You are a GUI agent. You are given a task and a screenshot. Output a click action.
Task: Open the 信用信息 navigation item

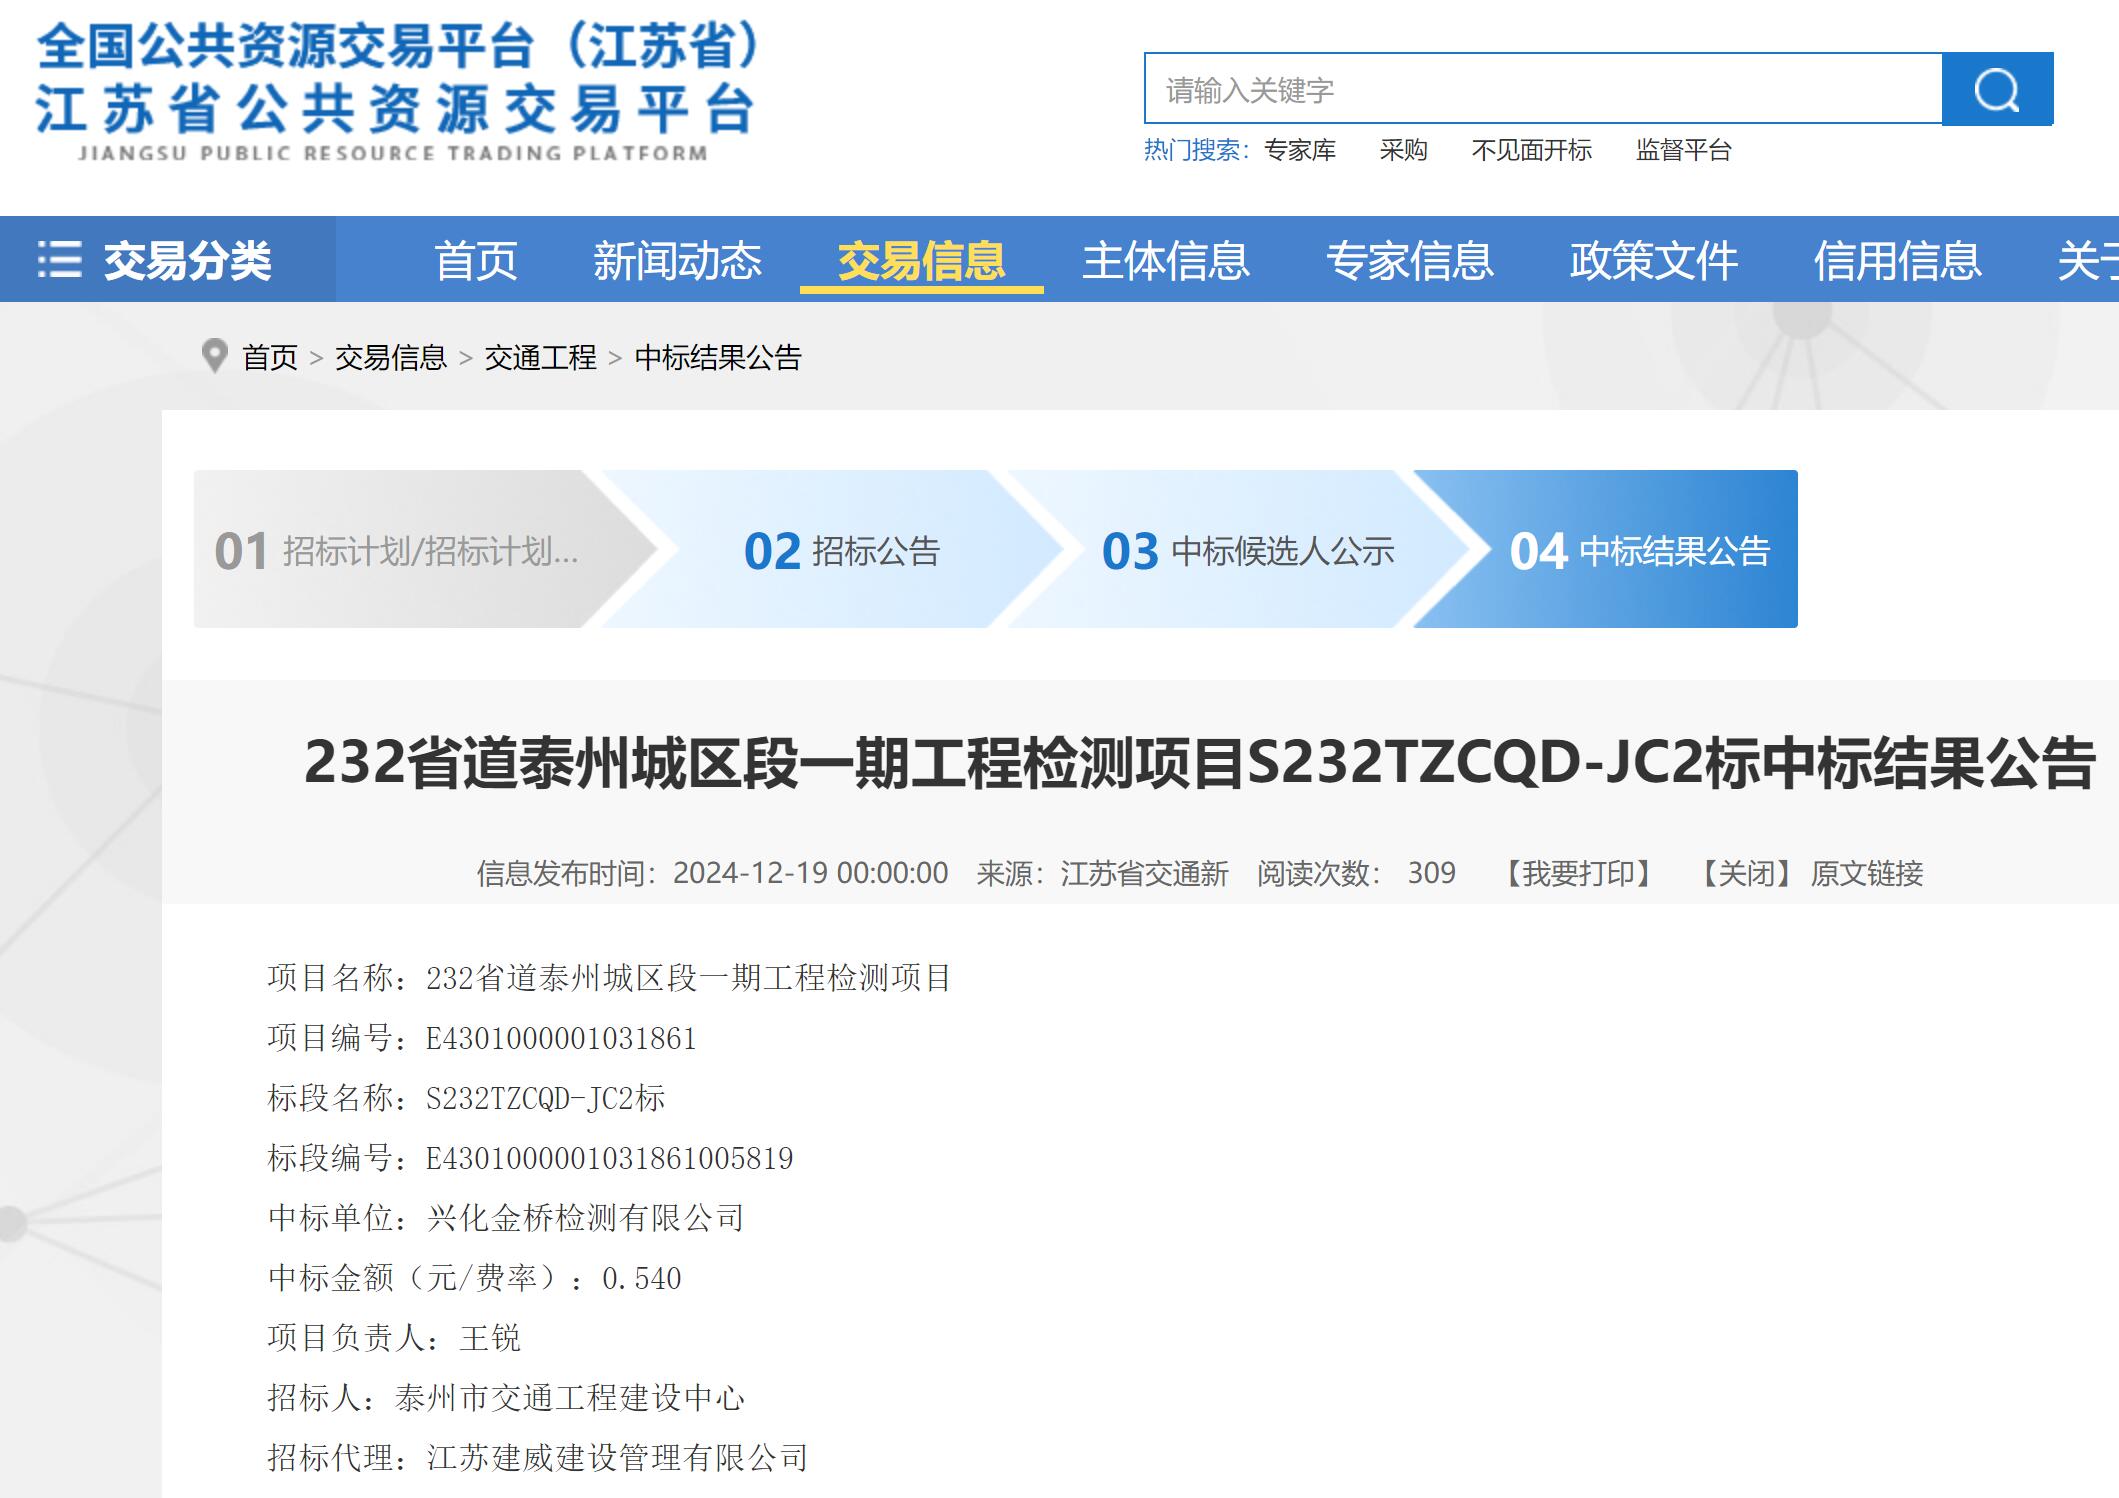pos(1897,261)
